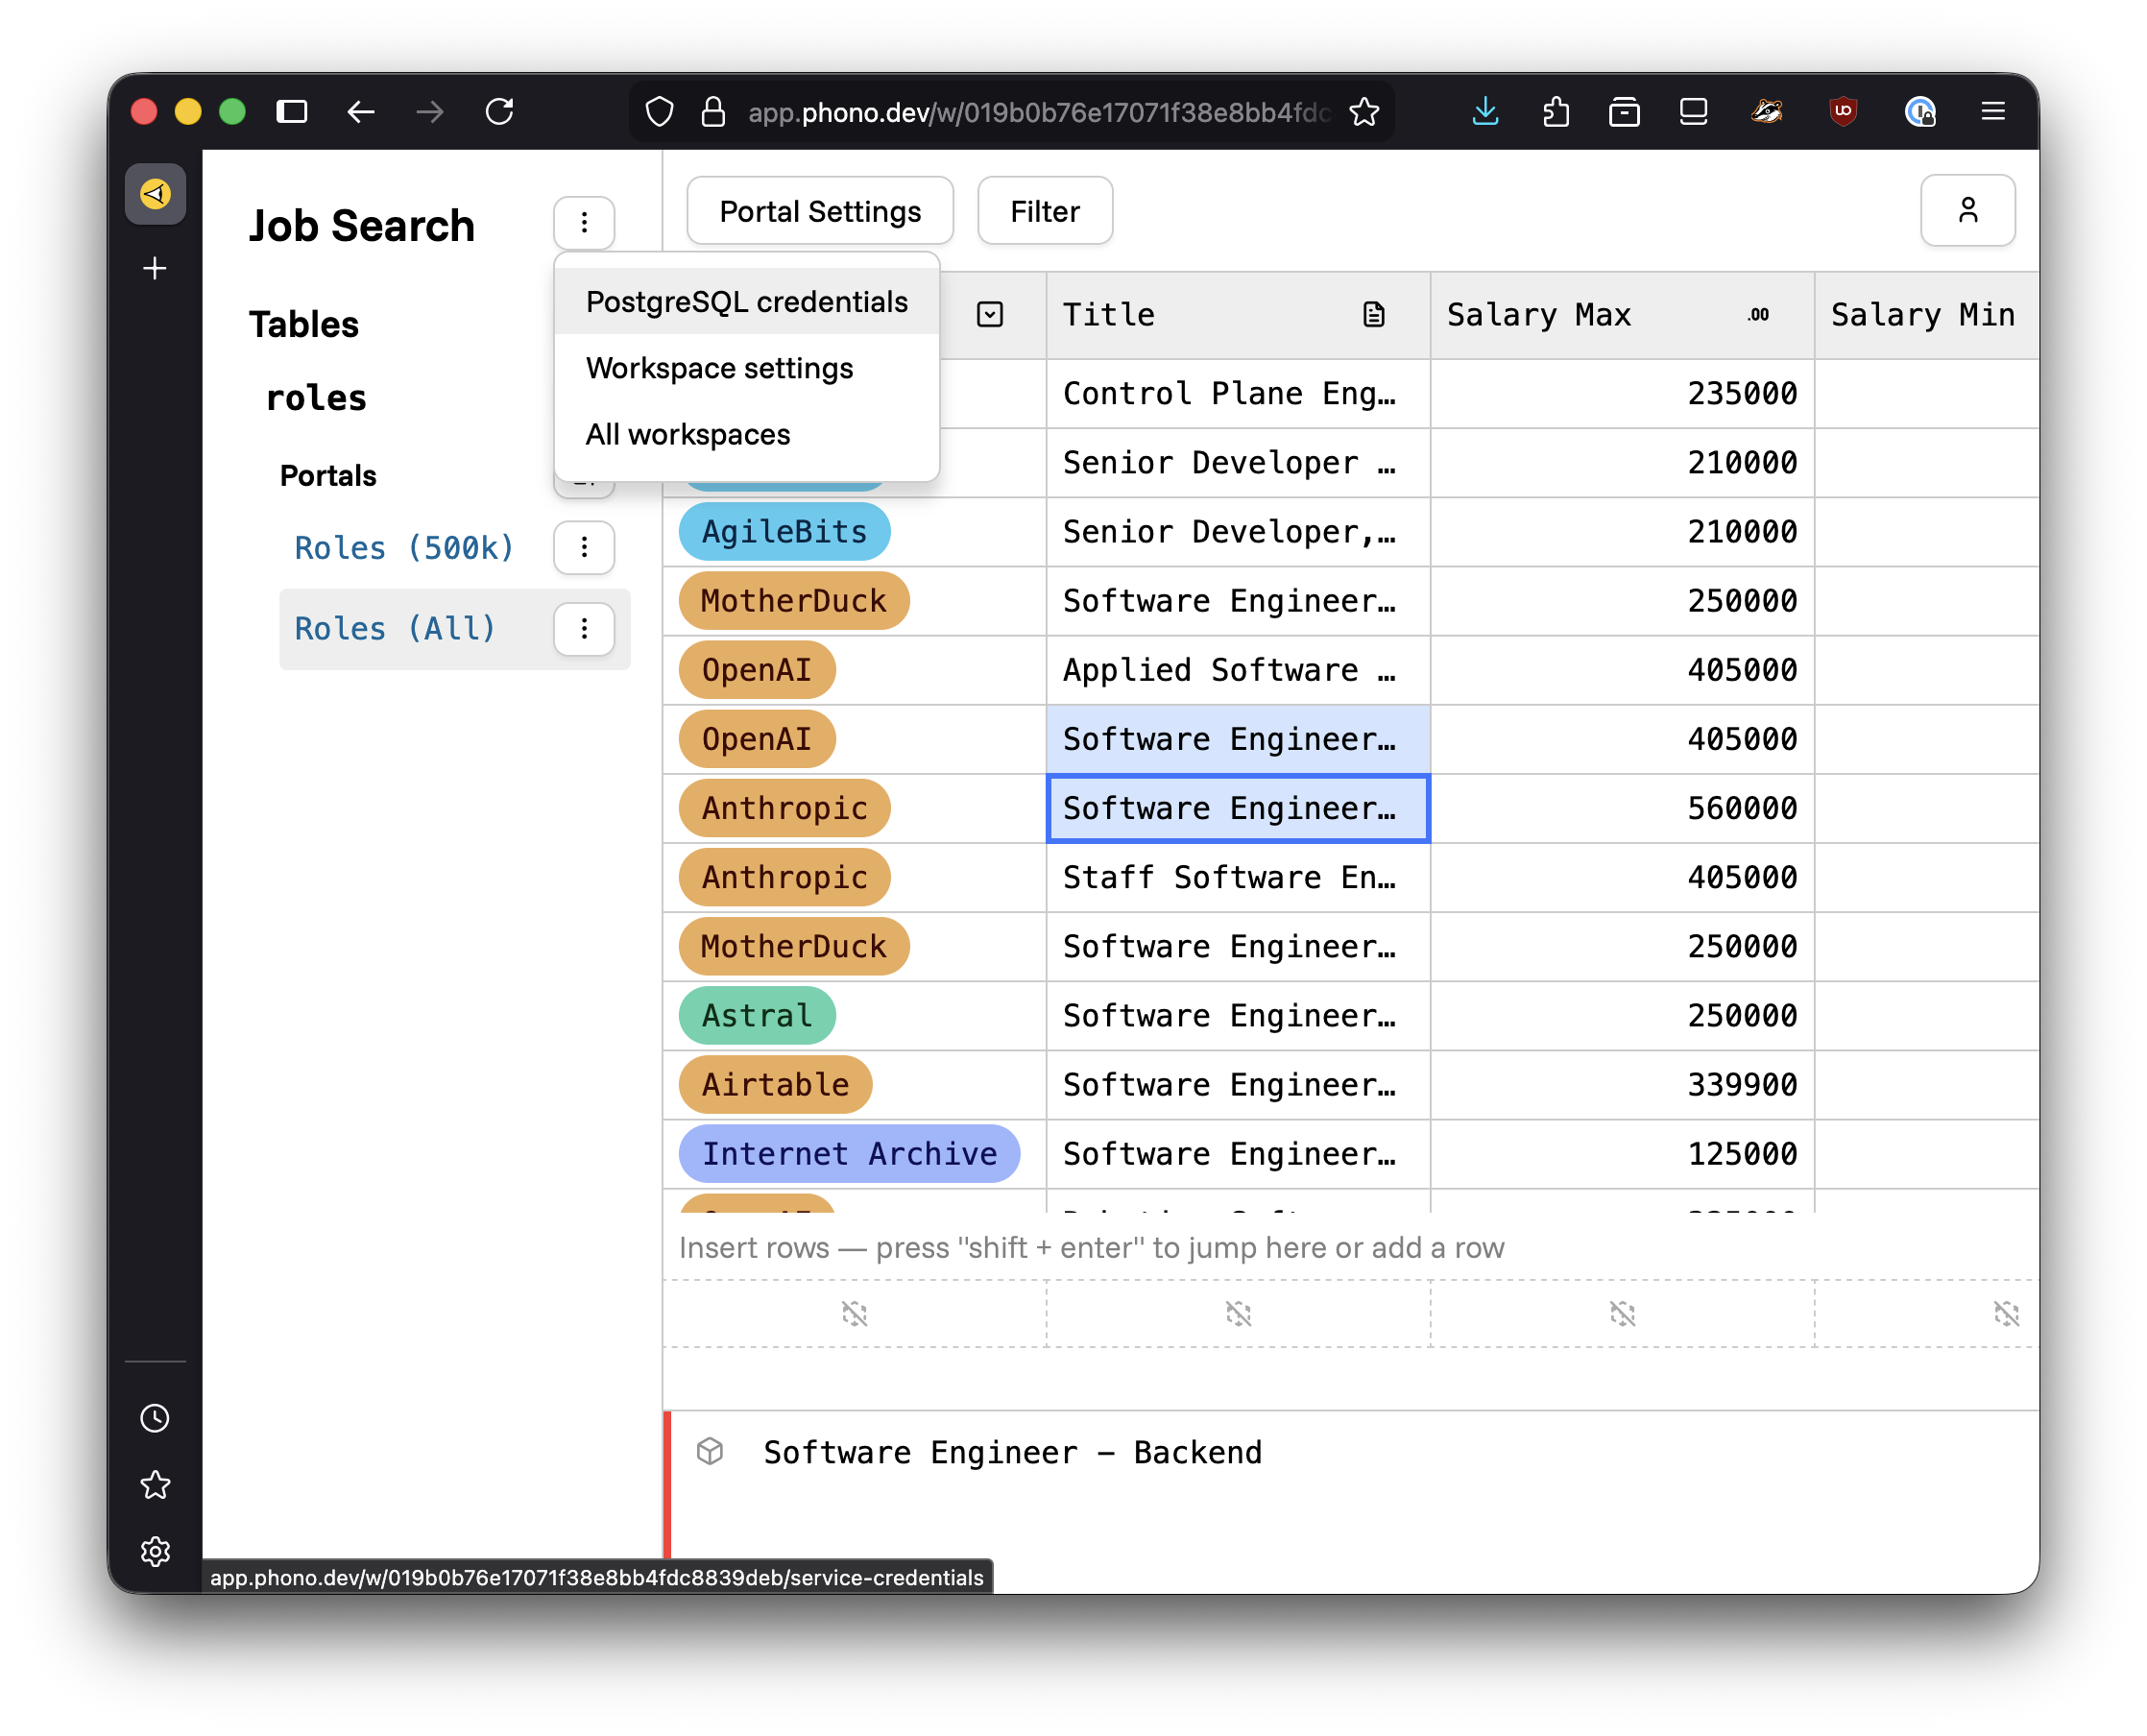This screenshot has height=1736, width=2147.
Task: Click the Portal Settings button
Action: tap(819, 210)
